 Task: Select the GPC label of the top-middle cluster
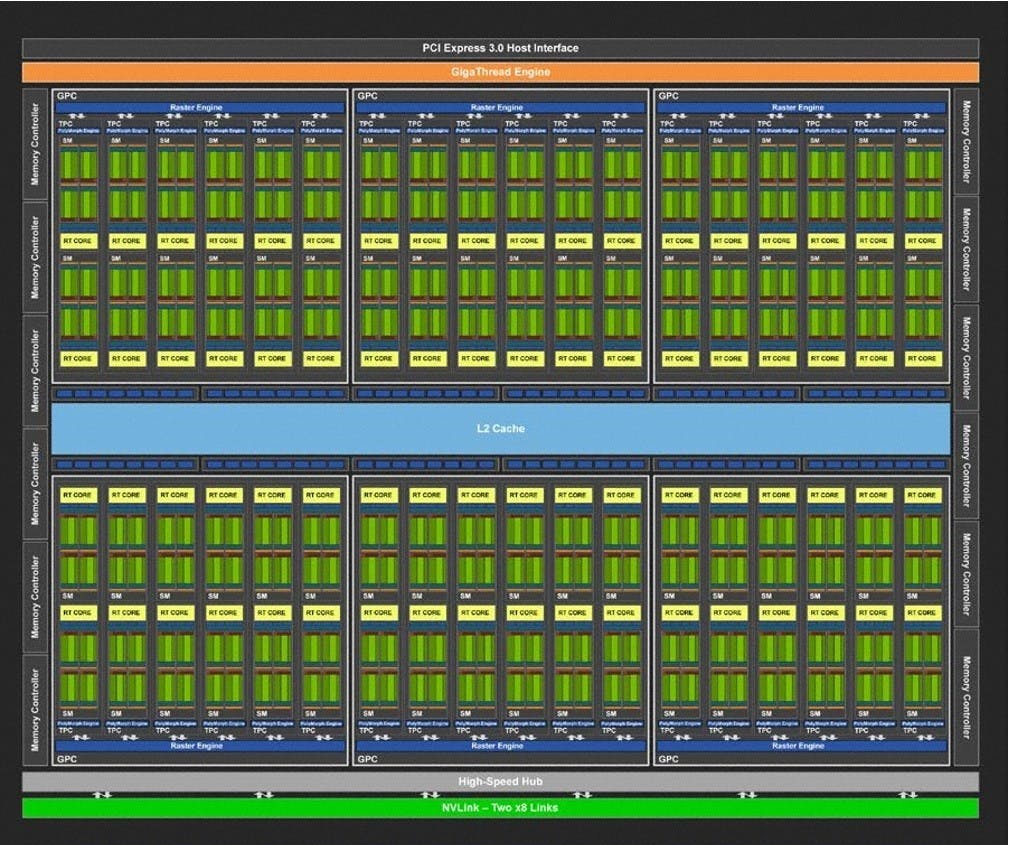coord(367,96)
